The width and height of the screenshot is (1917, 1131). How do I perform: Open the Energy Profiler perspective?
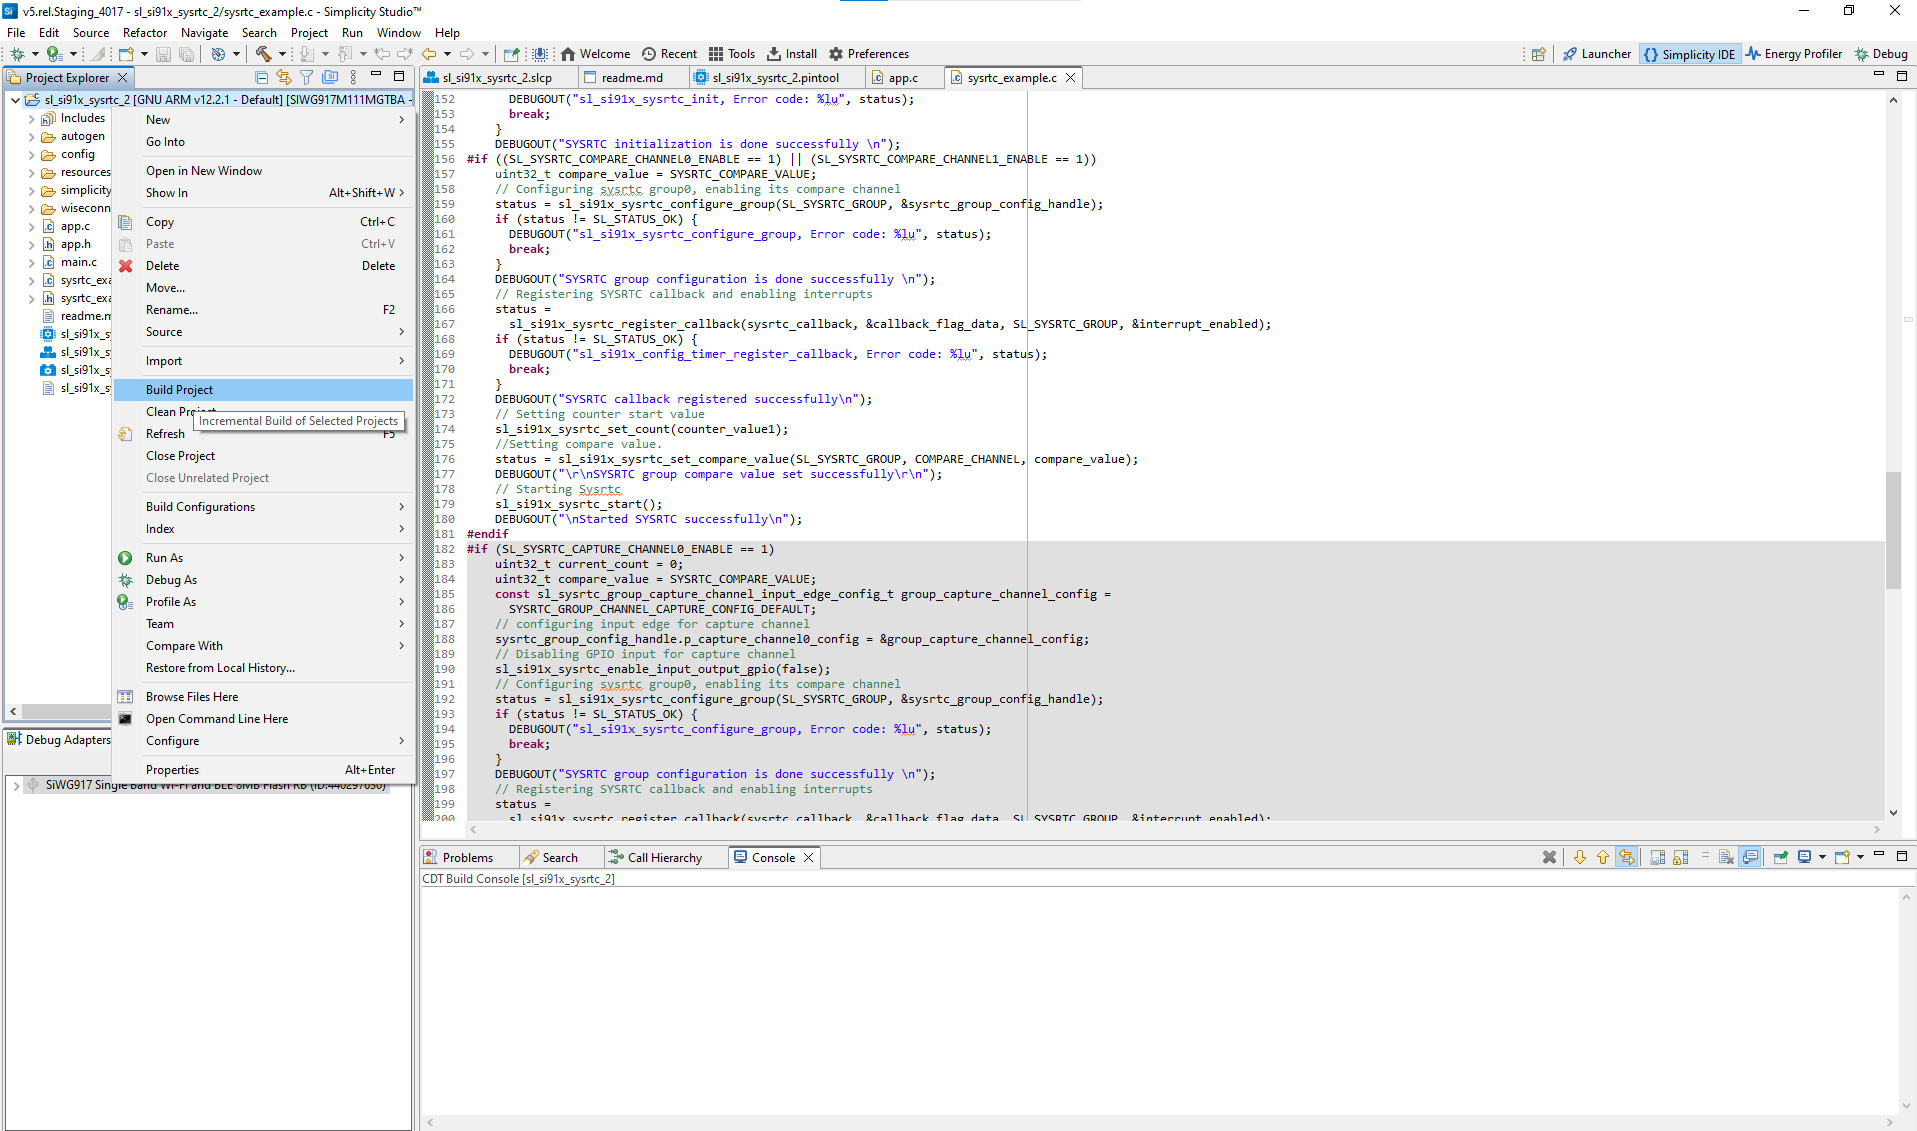(1794, 54)
